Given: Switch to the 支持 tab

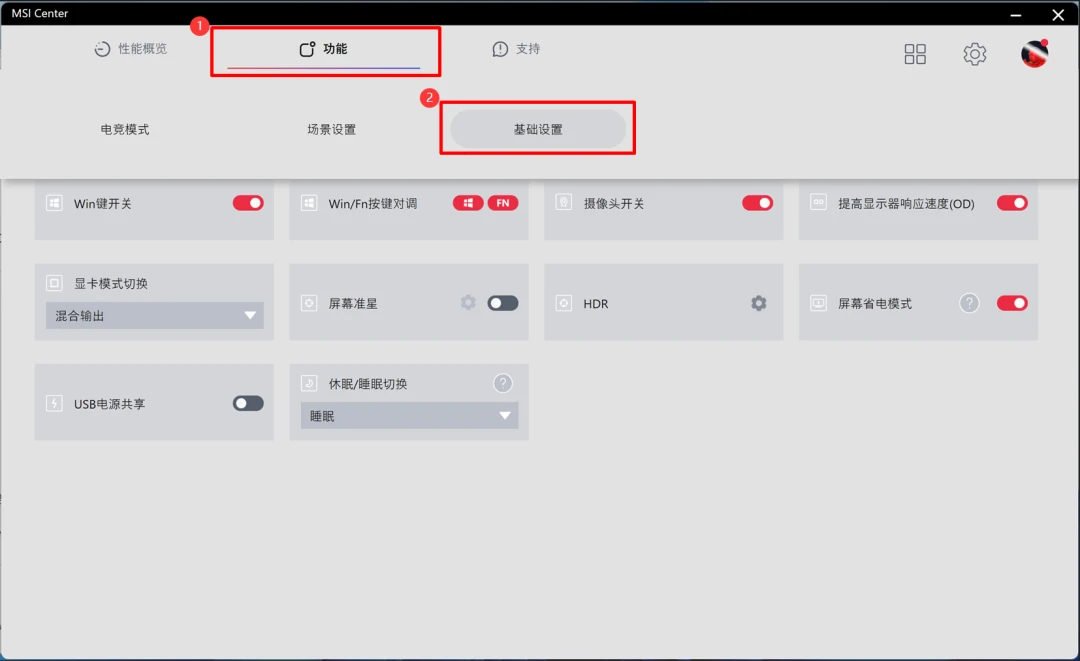Looking at the screenshot, I should click(x=517, y=49).
